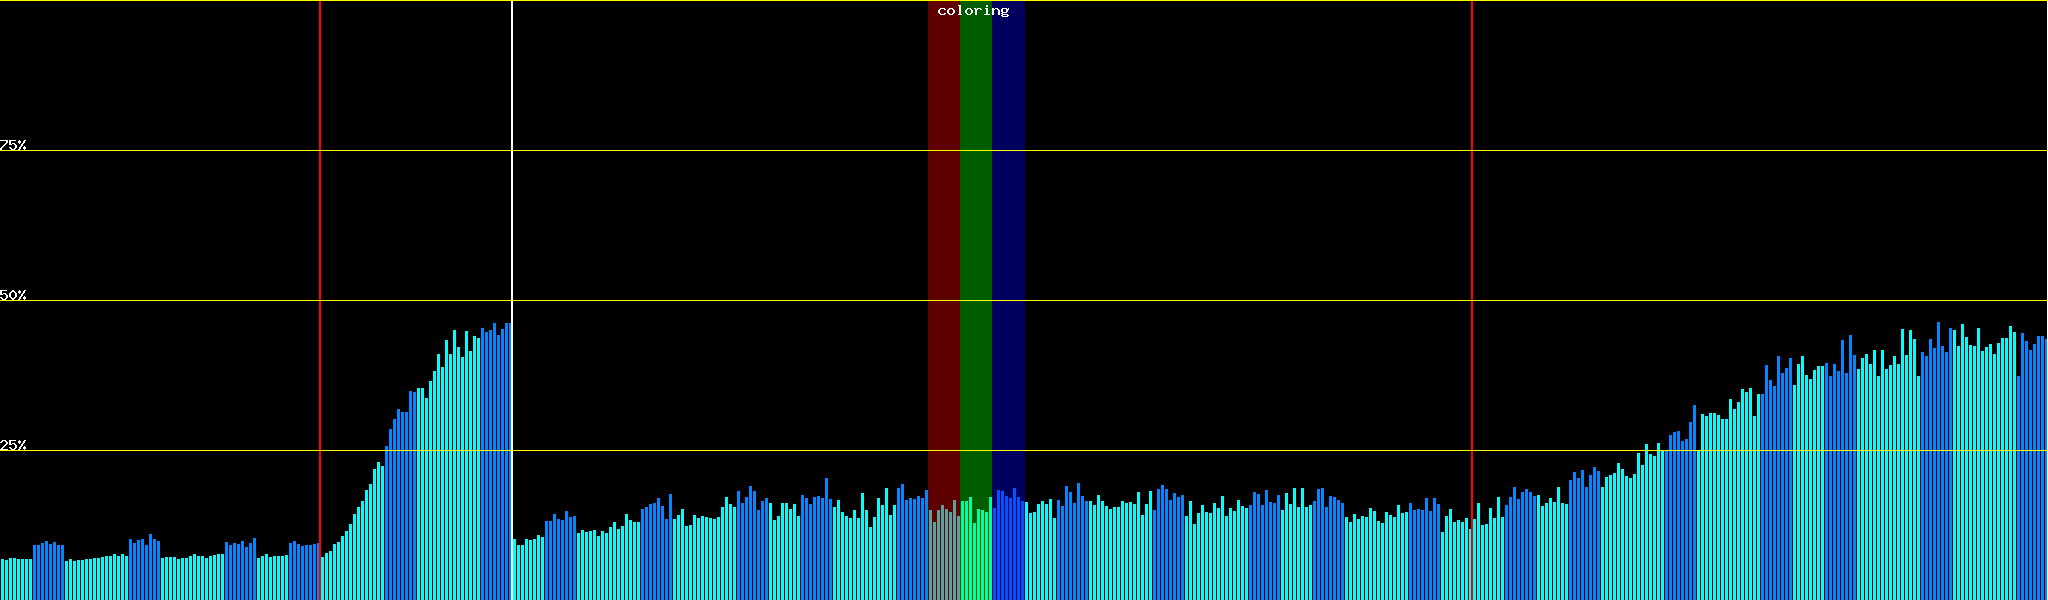Click the 25% axis label

[13, 445]
